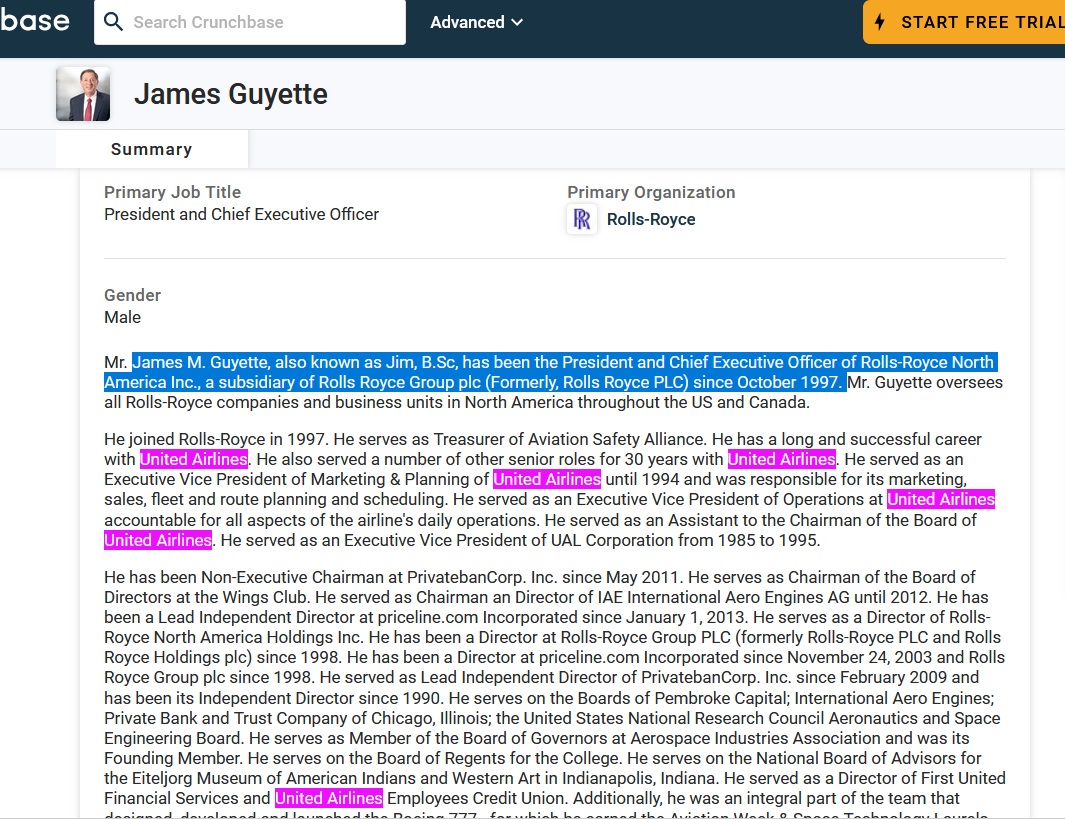Click the Primary Job Title label
Image resolution: width=1065 pixels, height=819 pixels.
coord(173,192)
